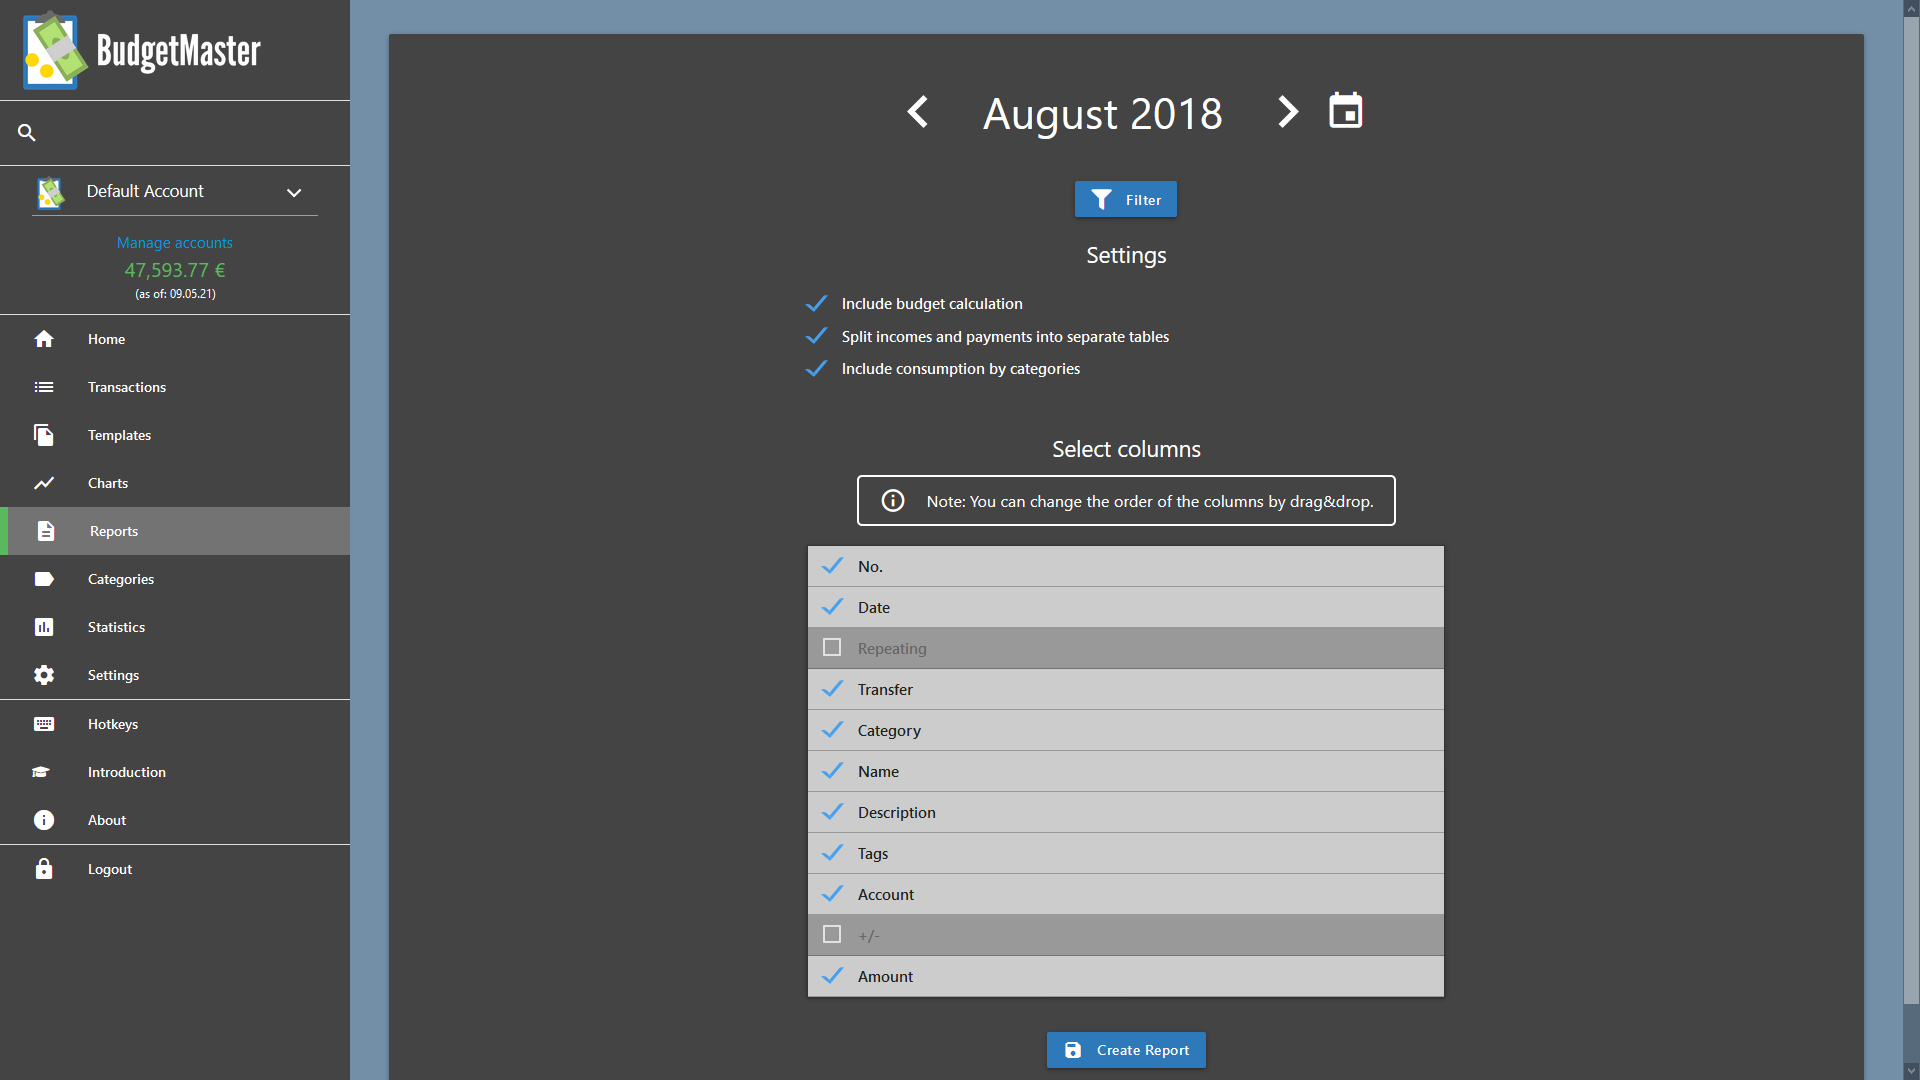Open the Statistics menu item
The height and width of the screenshot is (1080, 1920).
click(175, 627)
